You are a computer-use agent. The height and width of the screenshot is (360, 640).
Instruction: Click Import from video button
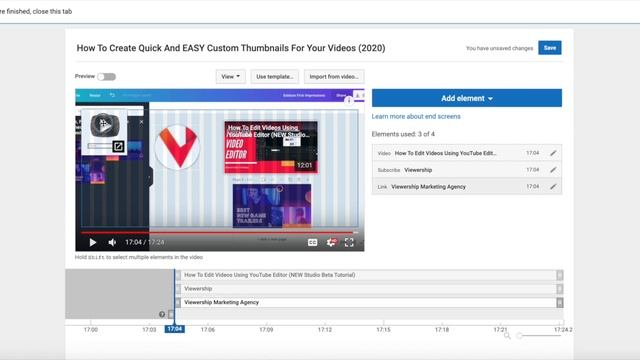pos(333,76)
